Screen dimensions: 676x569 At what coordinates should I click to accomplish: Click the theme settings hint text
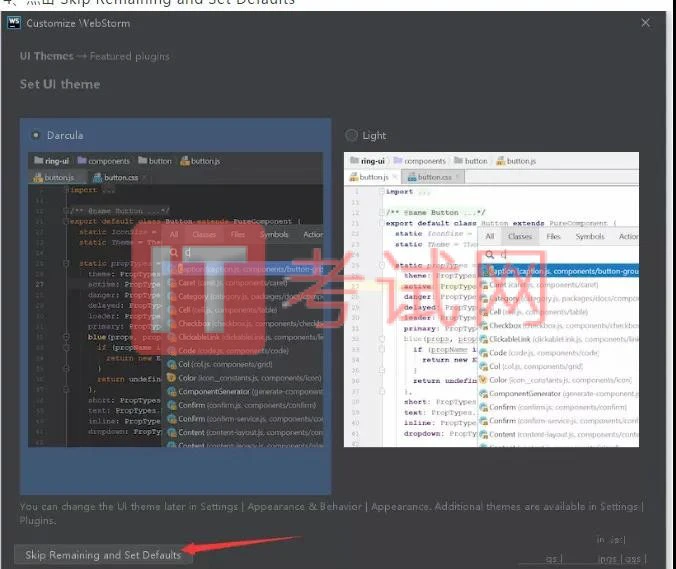(332, 513)
